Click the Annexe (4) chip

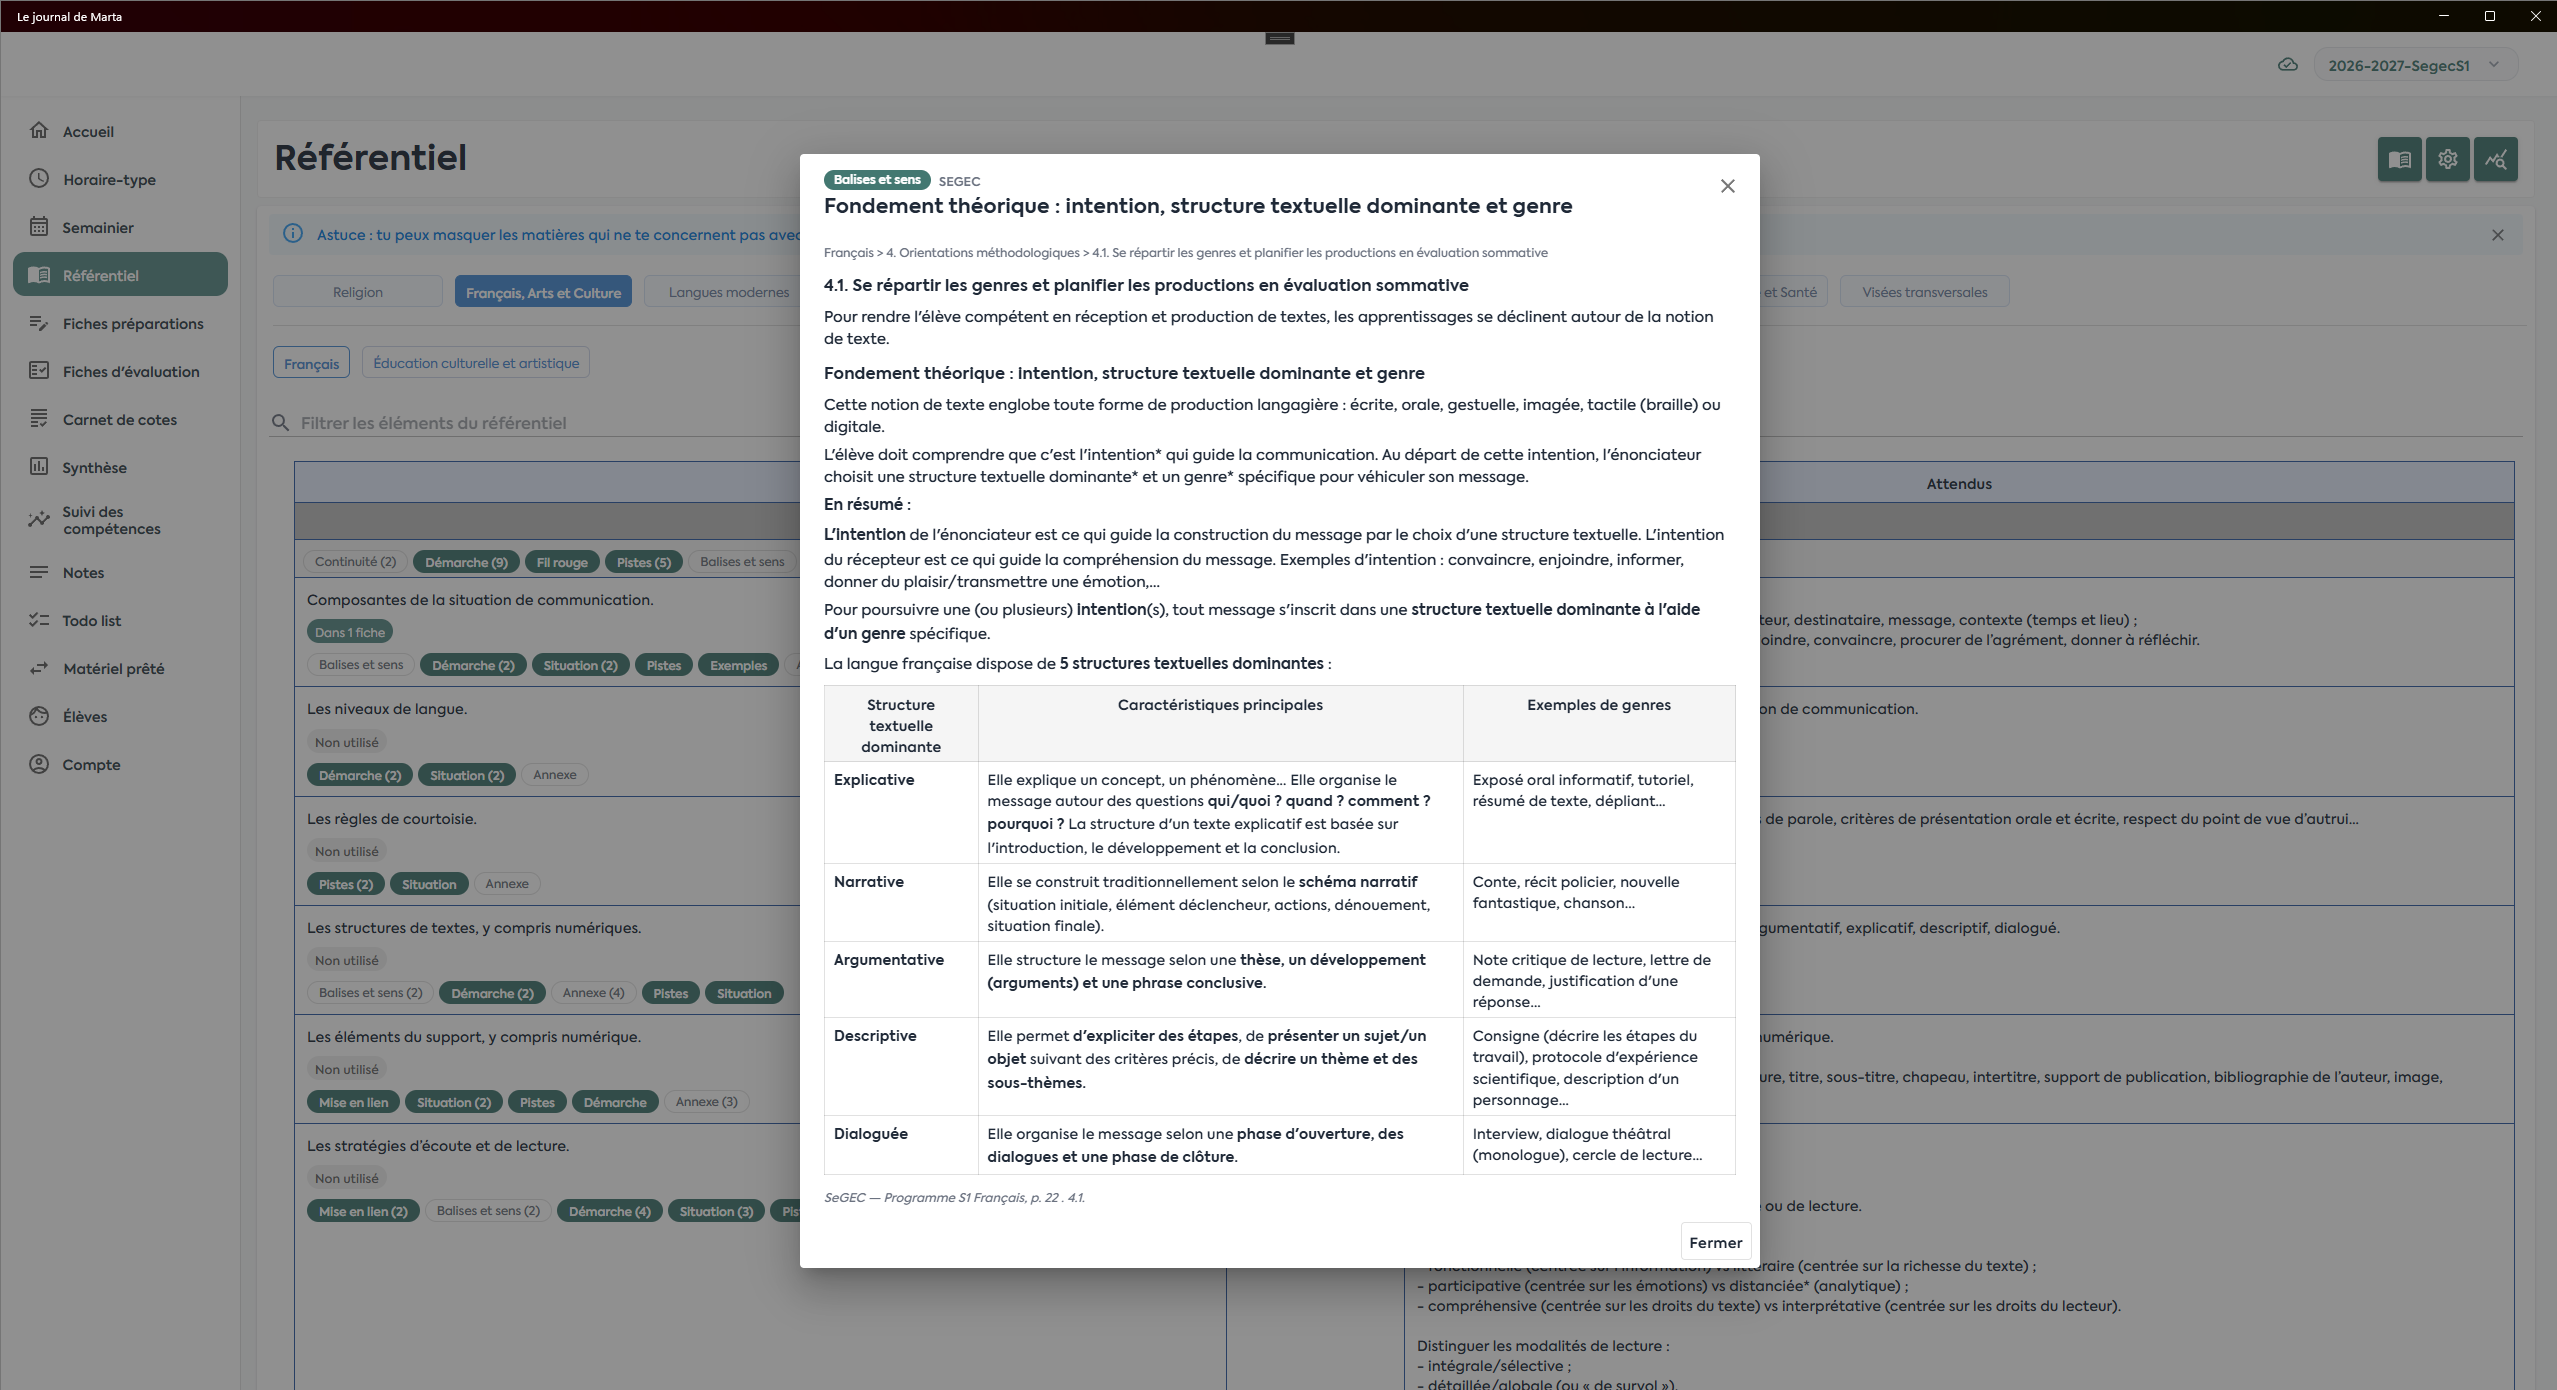(593, 993)
